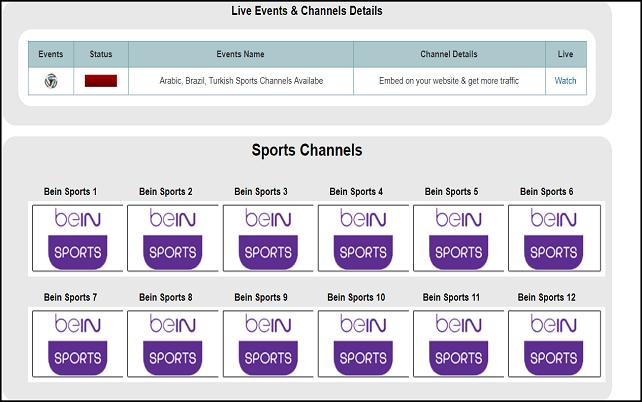Screen dimensions: 642x402
Task: Click the Events Name column header
Action: (x=241, y=54)
